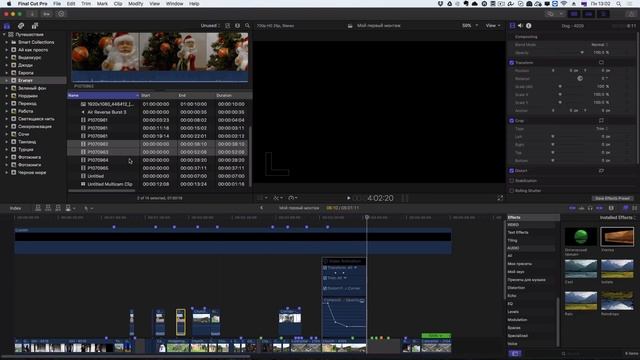Enable the Rolling Shutter checkbox
The height and width of the screenshot is (360, 640).
[x=511, y=191]
